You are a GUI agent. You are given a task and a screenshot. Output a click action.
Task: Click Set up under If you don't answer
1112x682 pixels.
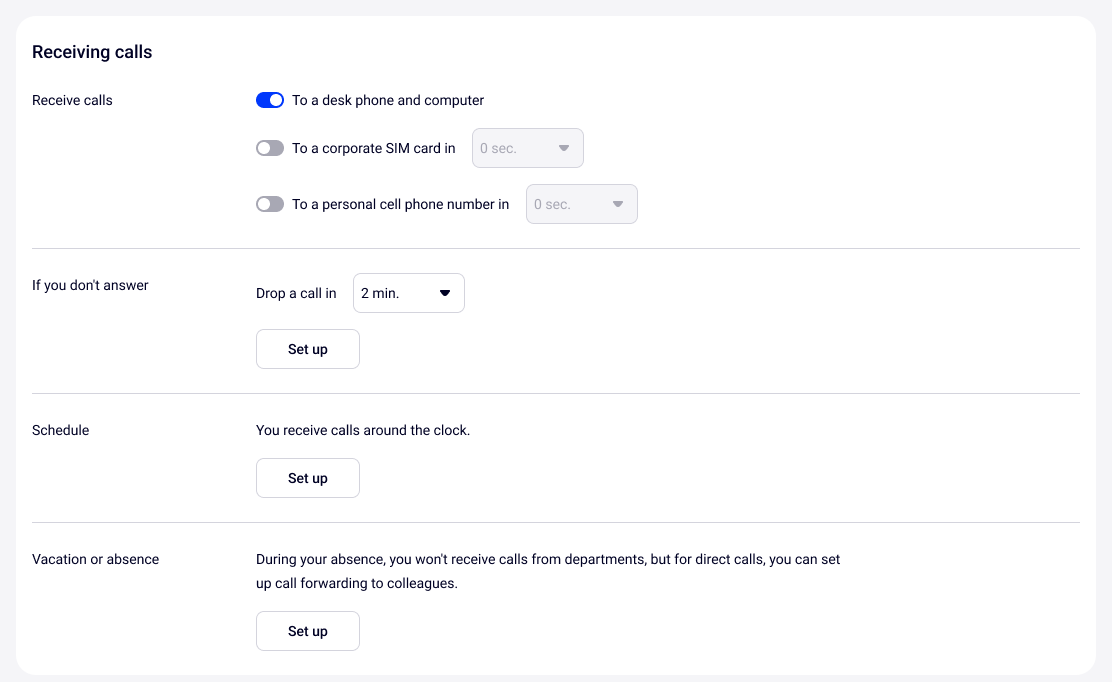pyautogui.click(x=307, y=349)
